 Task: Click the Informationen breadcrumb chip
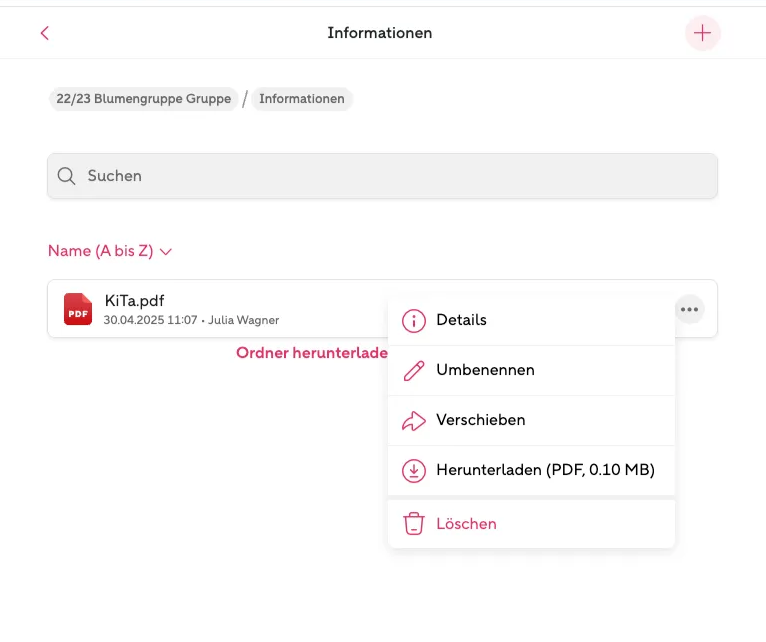302,99
